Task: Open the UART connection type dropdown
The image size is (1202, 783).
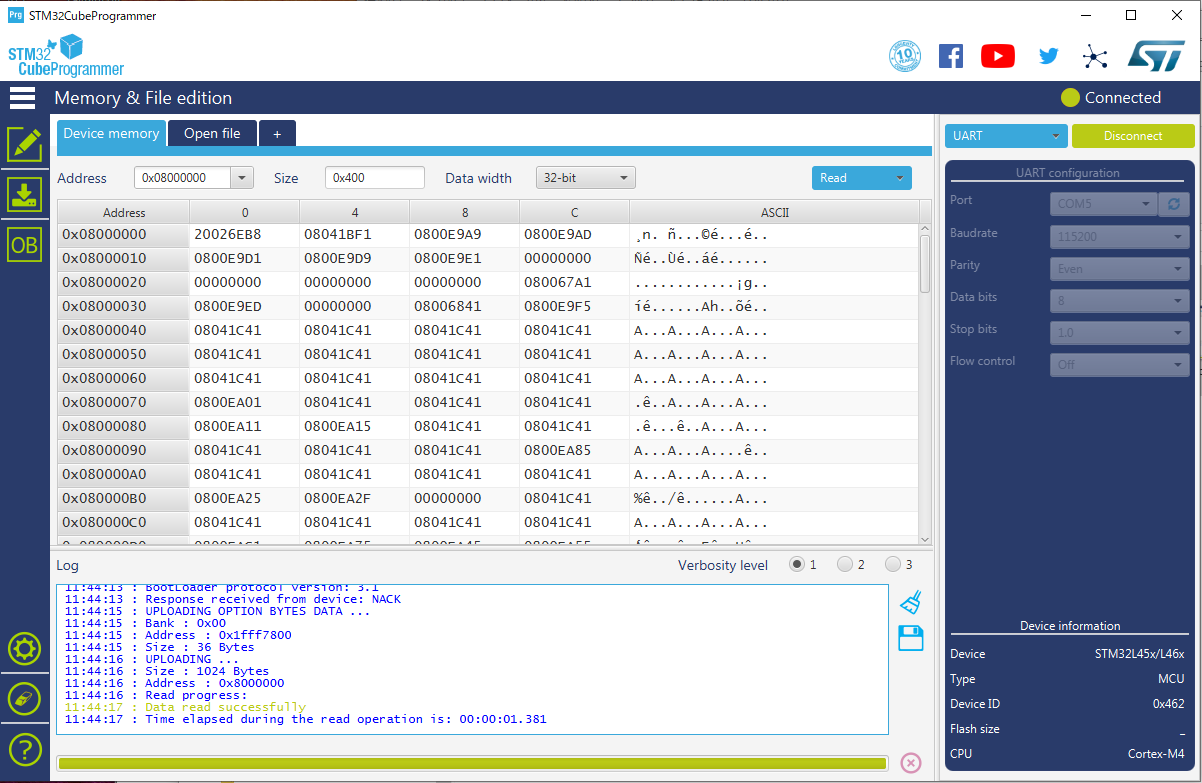Action: [x=1006, y=136]
